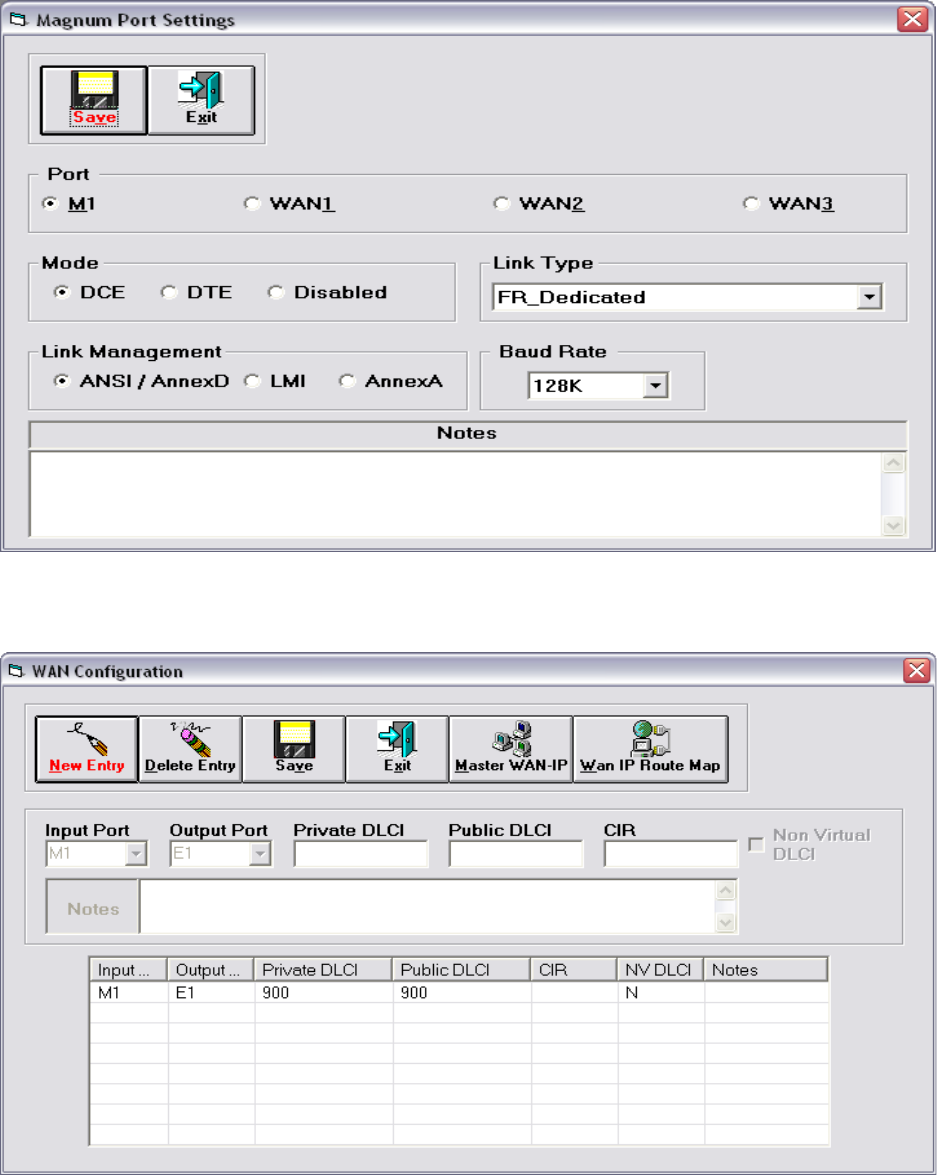Image resolution: width=937 pixels, height=1175 pixels.
Task: Select the M1 port radio button
Action: [50, 203]
